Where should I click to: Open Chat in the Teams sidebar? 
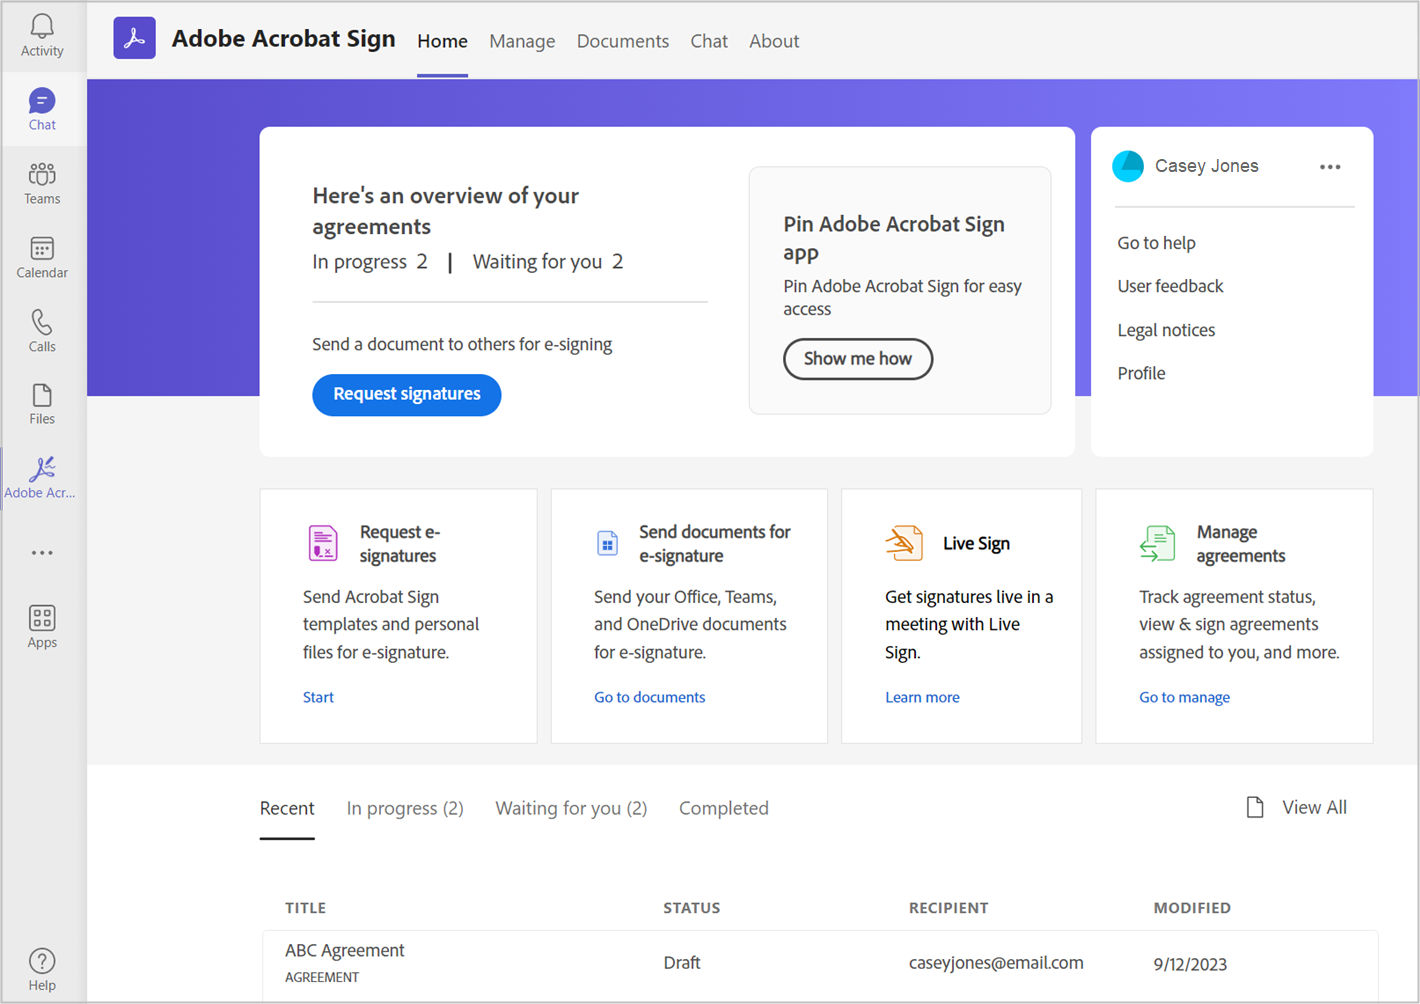click(x=42, y=110)
